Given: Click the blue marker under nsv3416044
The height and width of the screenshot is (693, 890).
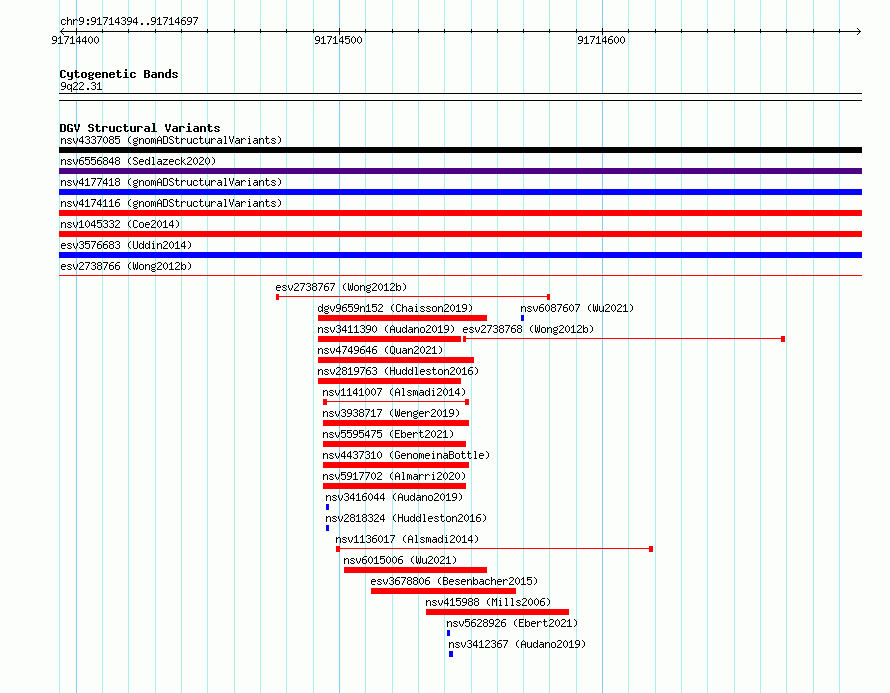Looking at the screenshot, I should click(328, 507).
